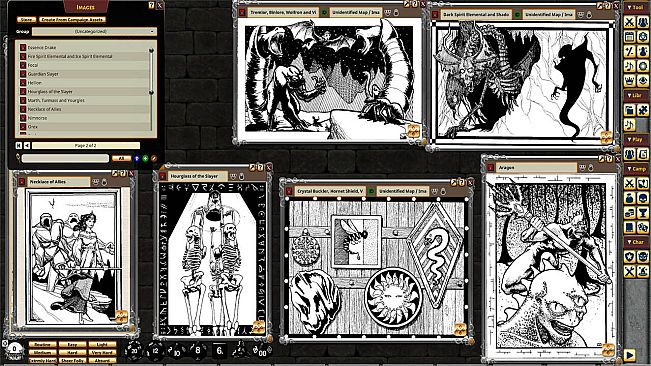
Task: Open the money bag items icon in Camp
Action: (x=629, y=198)
